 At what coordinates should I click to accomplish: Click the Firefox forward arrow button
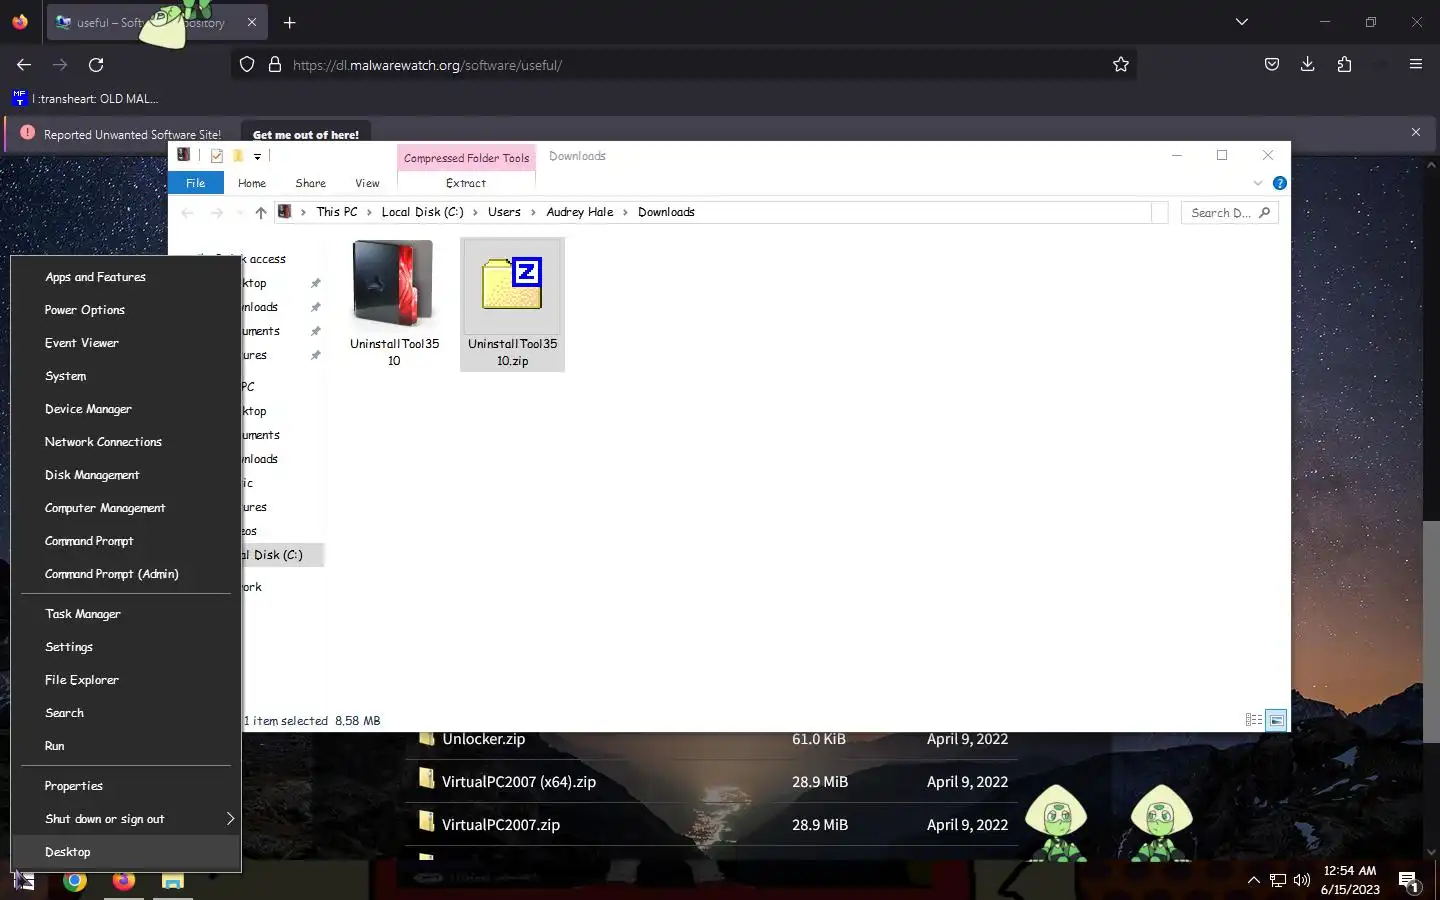point(60,65)
